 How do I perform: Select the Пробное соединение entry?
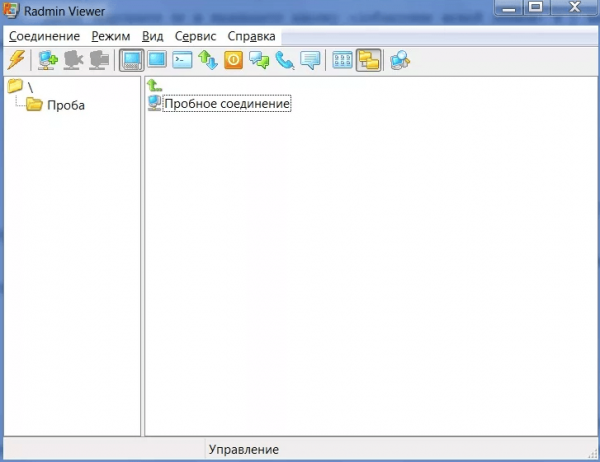[x=227, y=103]
